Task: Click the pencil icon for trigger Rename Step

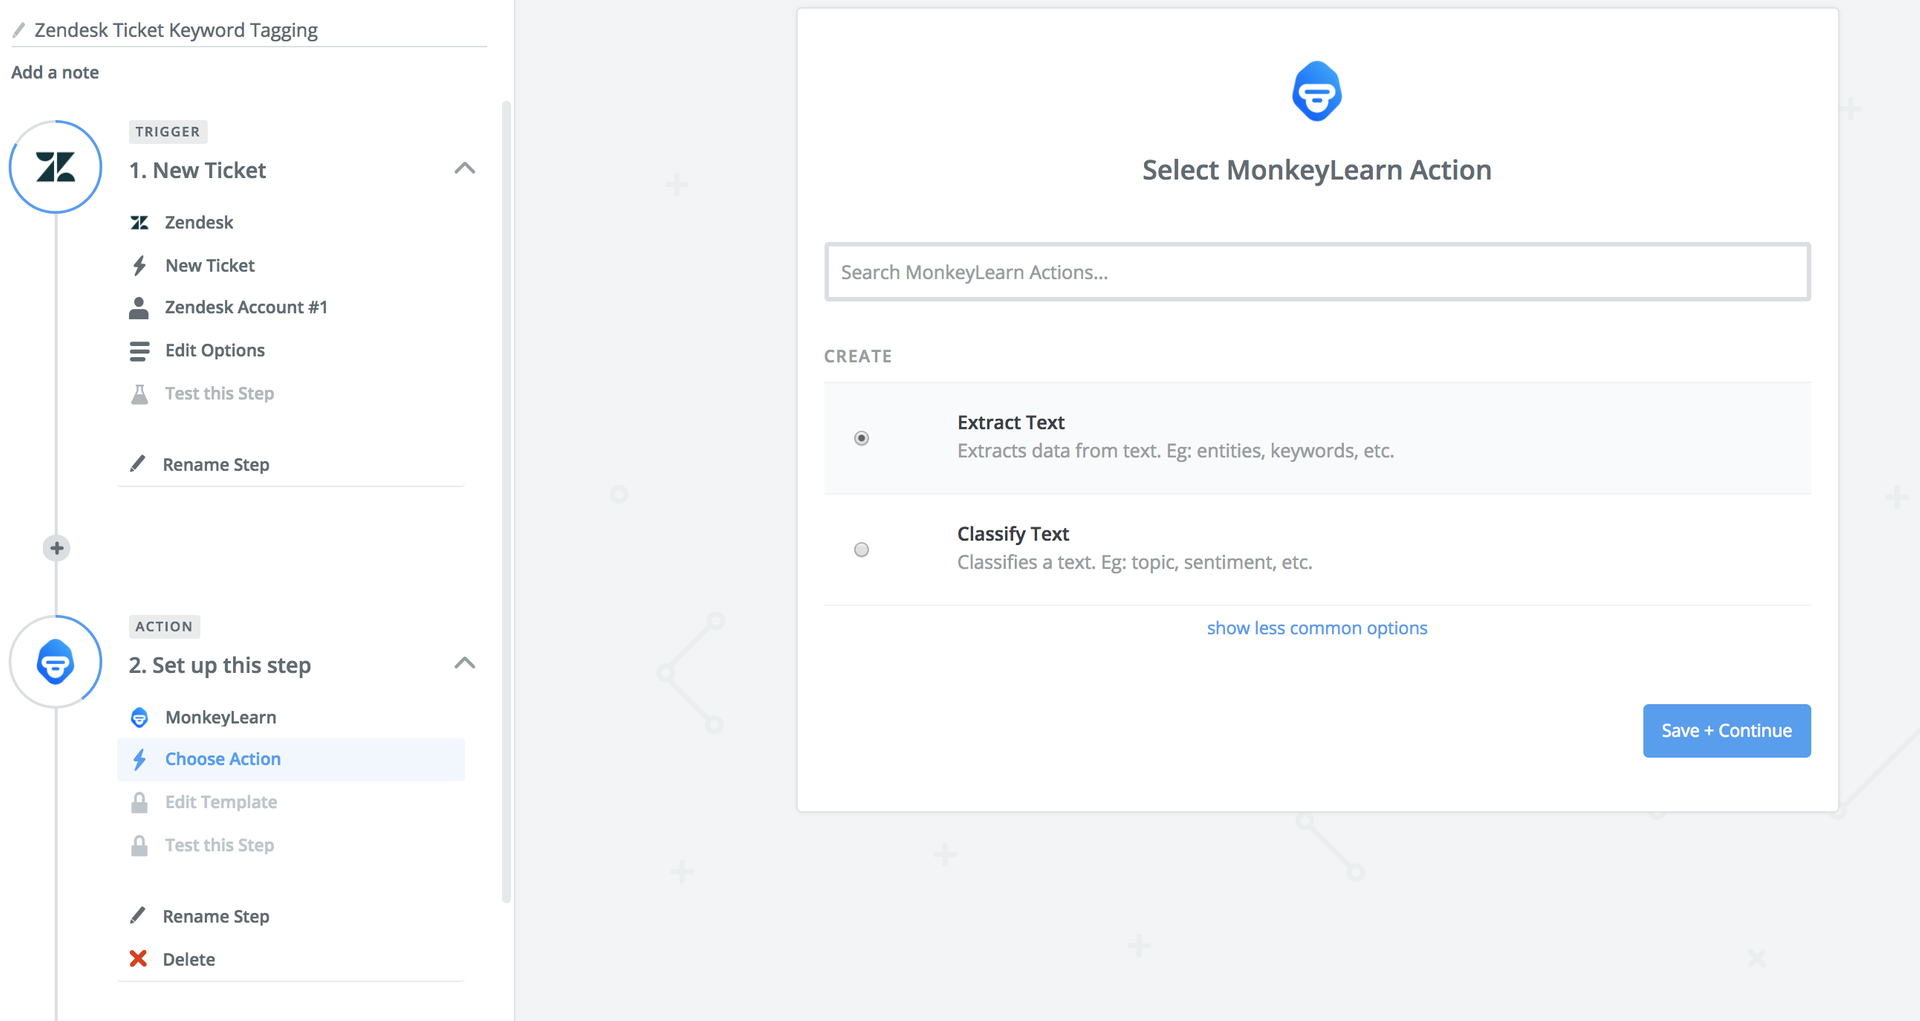Action: 138,464
